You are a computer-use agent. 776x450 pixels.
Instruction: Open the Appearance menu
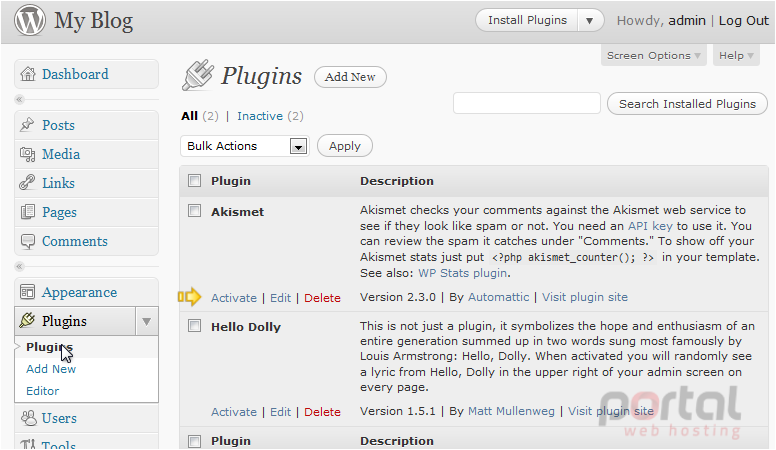pos(80,293)
